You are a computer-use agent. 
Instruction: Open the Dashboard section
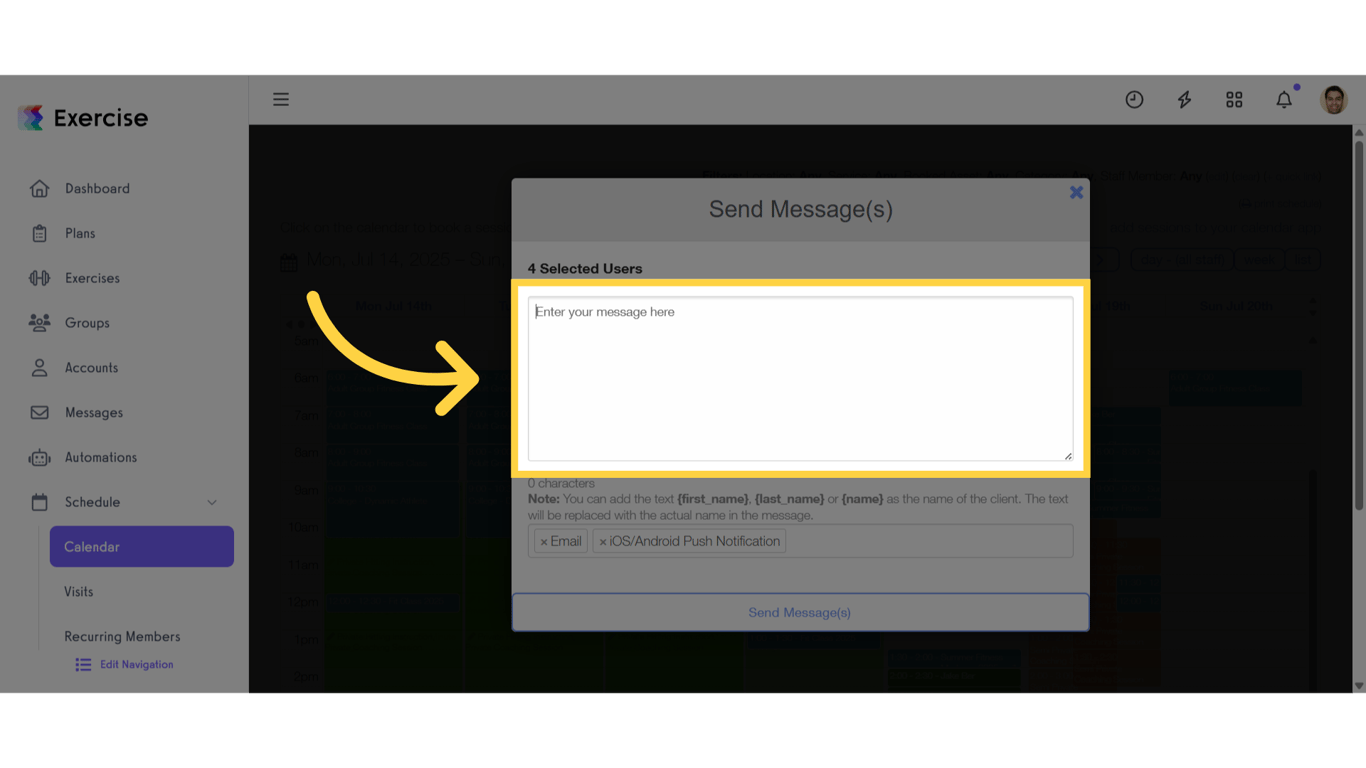click(x=97, y=188)
